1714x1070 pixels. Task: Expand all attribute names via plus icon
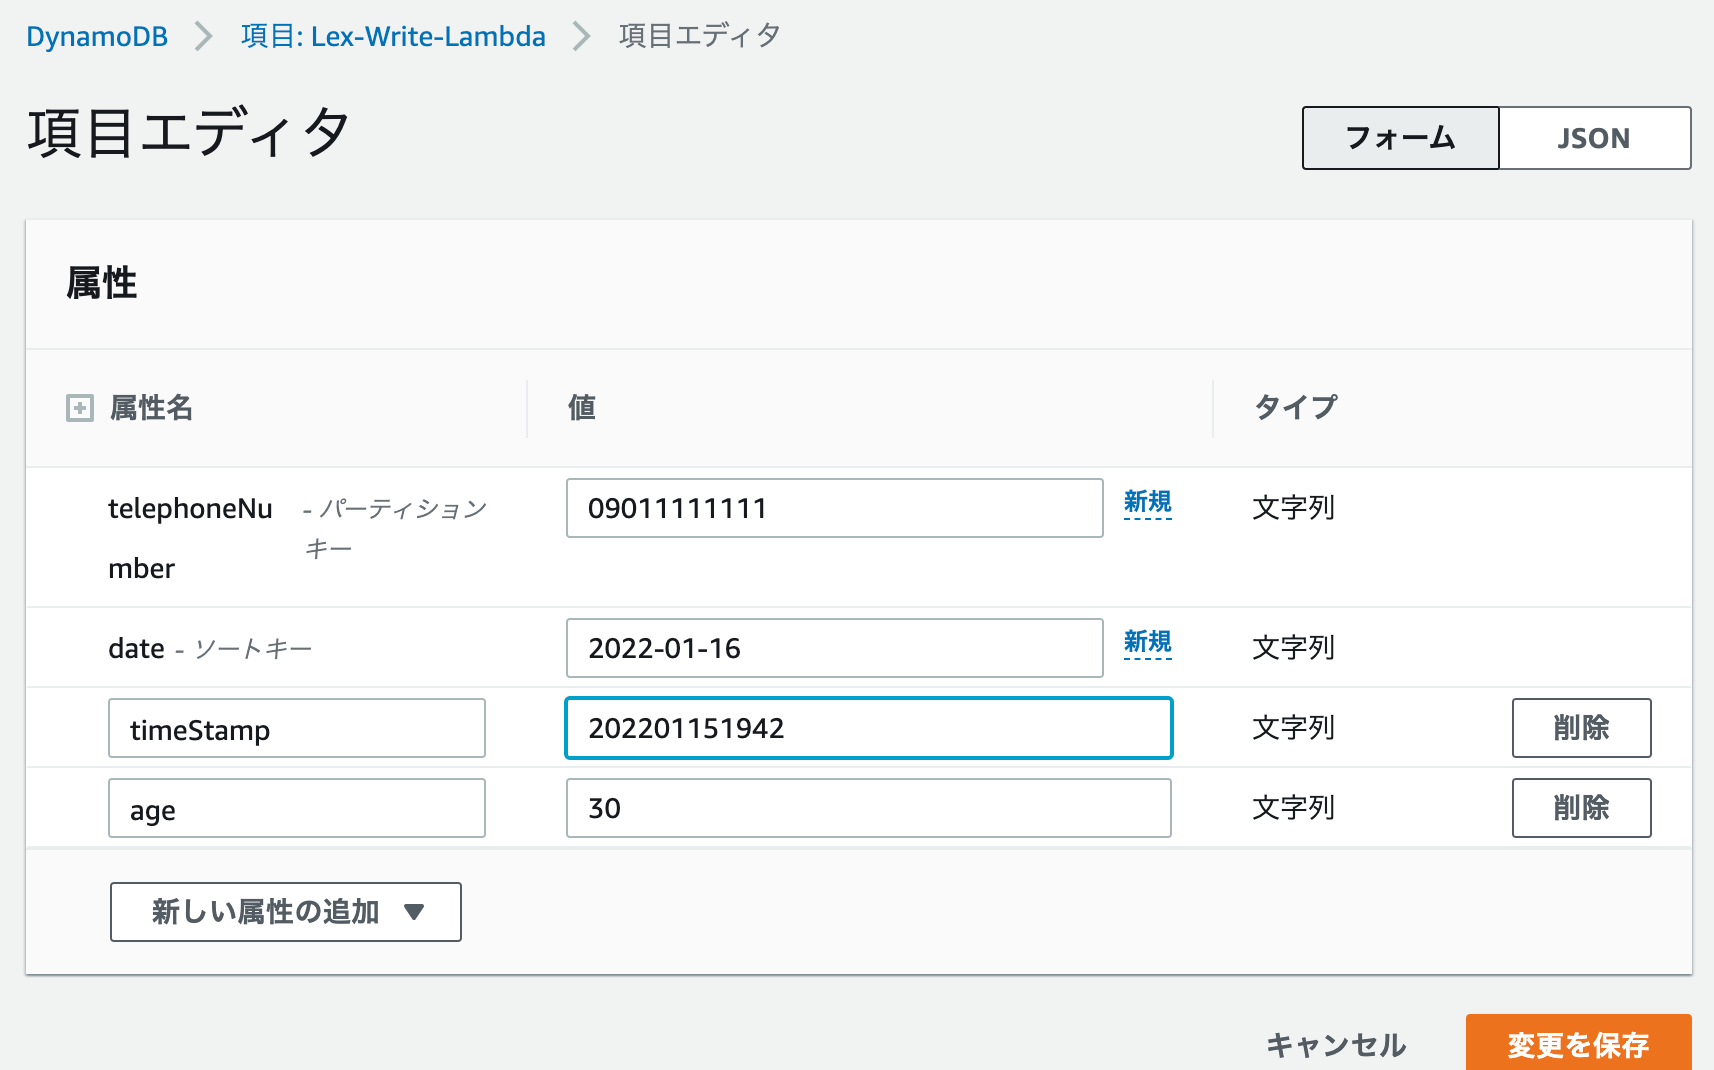[78, 408]
